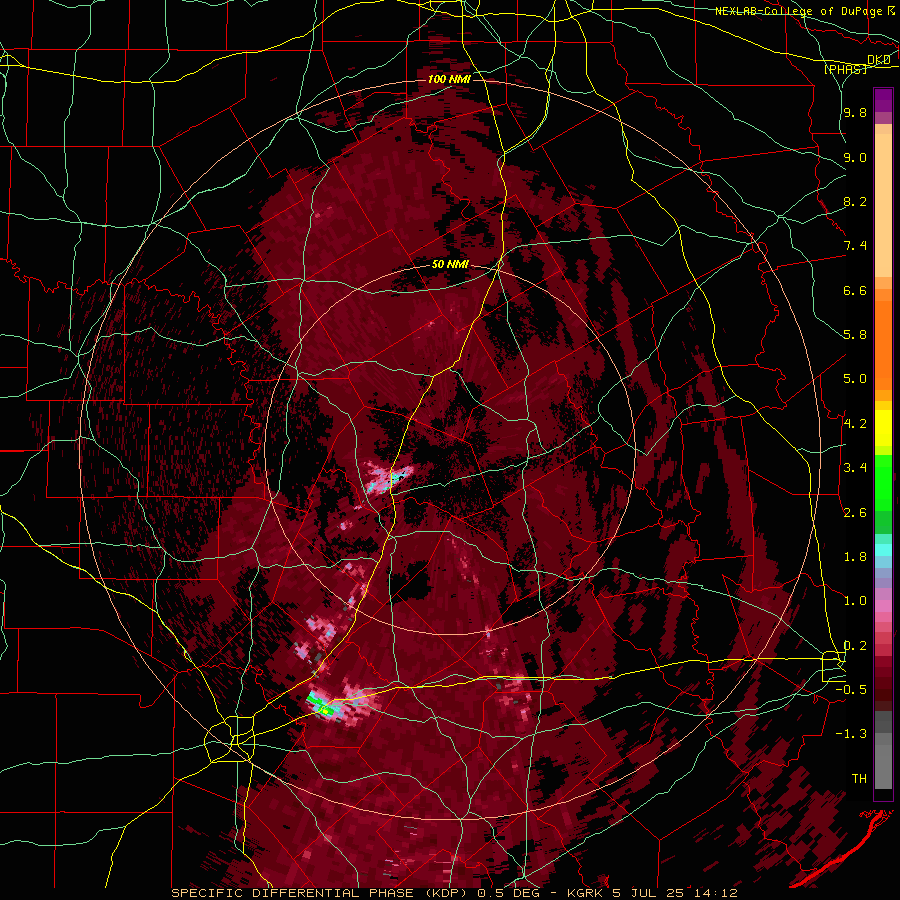Click the 5.8 value on color scale
Viewport: 900px width, 900px height.
(855, 335)
